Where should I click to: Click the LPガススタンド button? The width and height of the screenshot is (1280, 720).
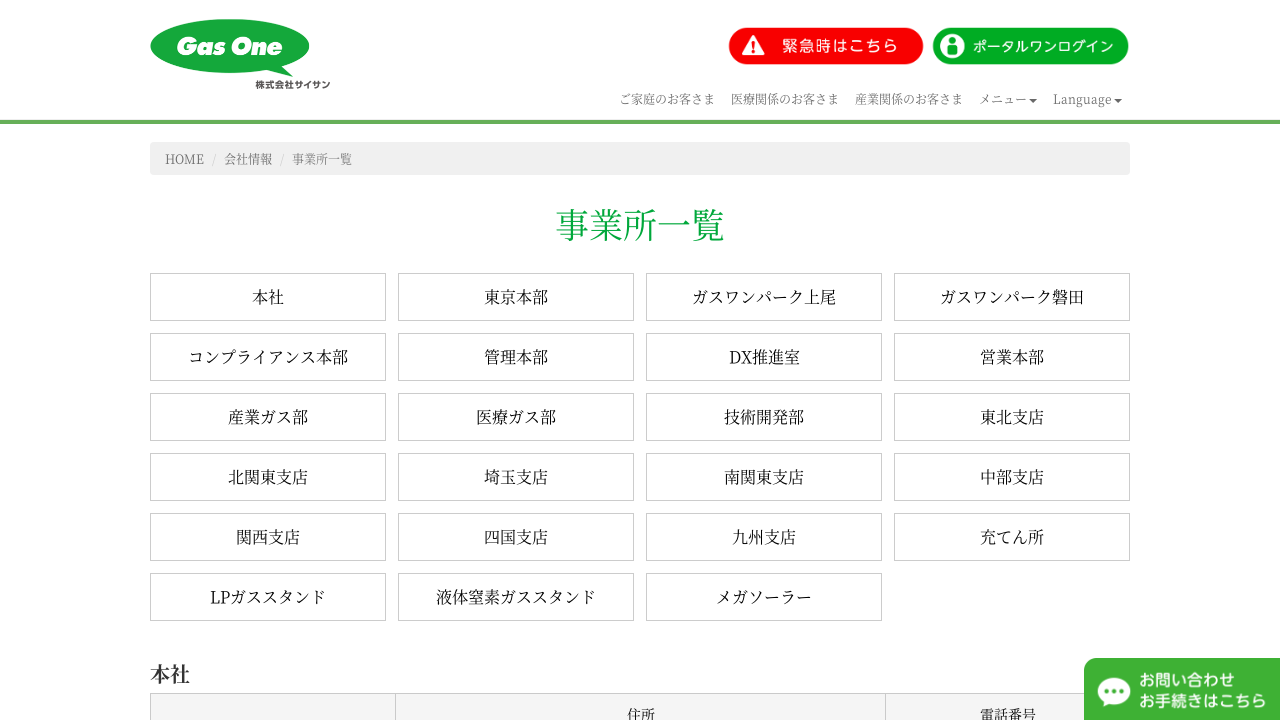point(268,597)
